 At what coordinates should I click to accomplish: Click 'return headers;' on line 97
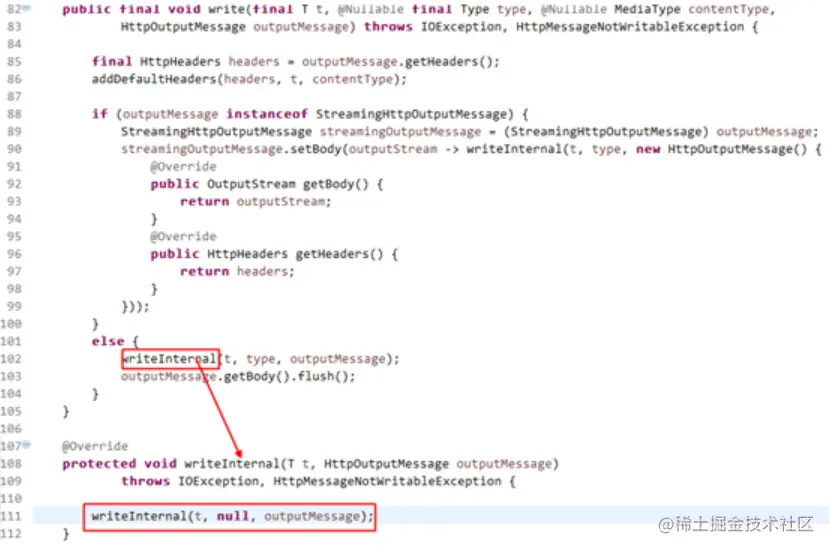click(237, 271)
